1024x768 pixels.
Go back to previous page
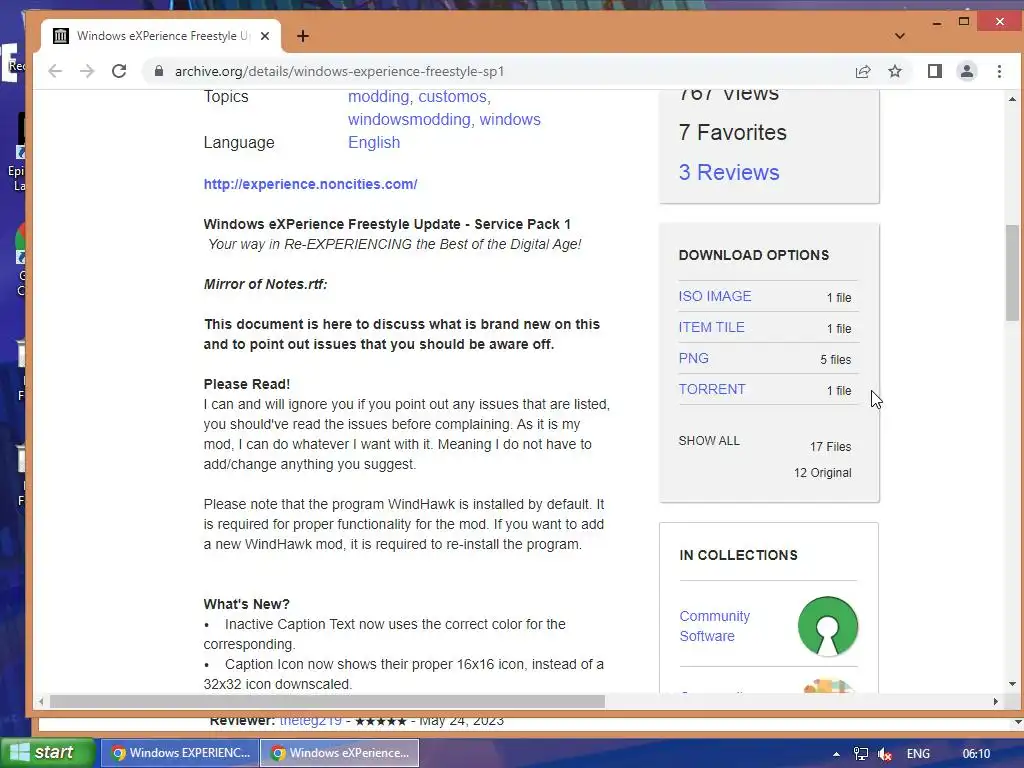[x=55, y=71]
